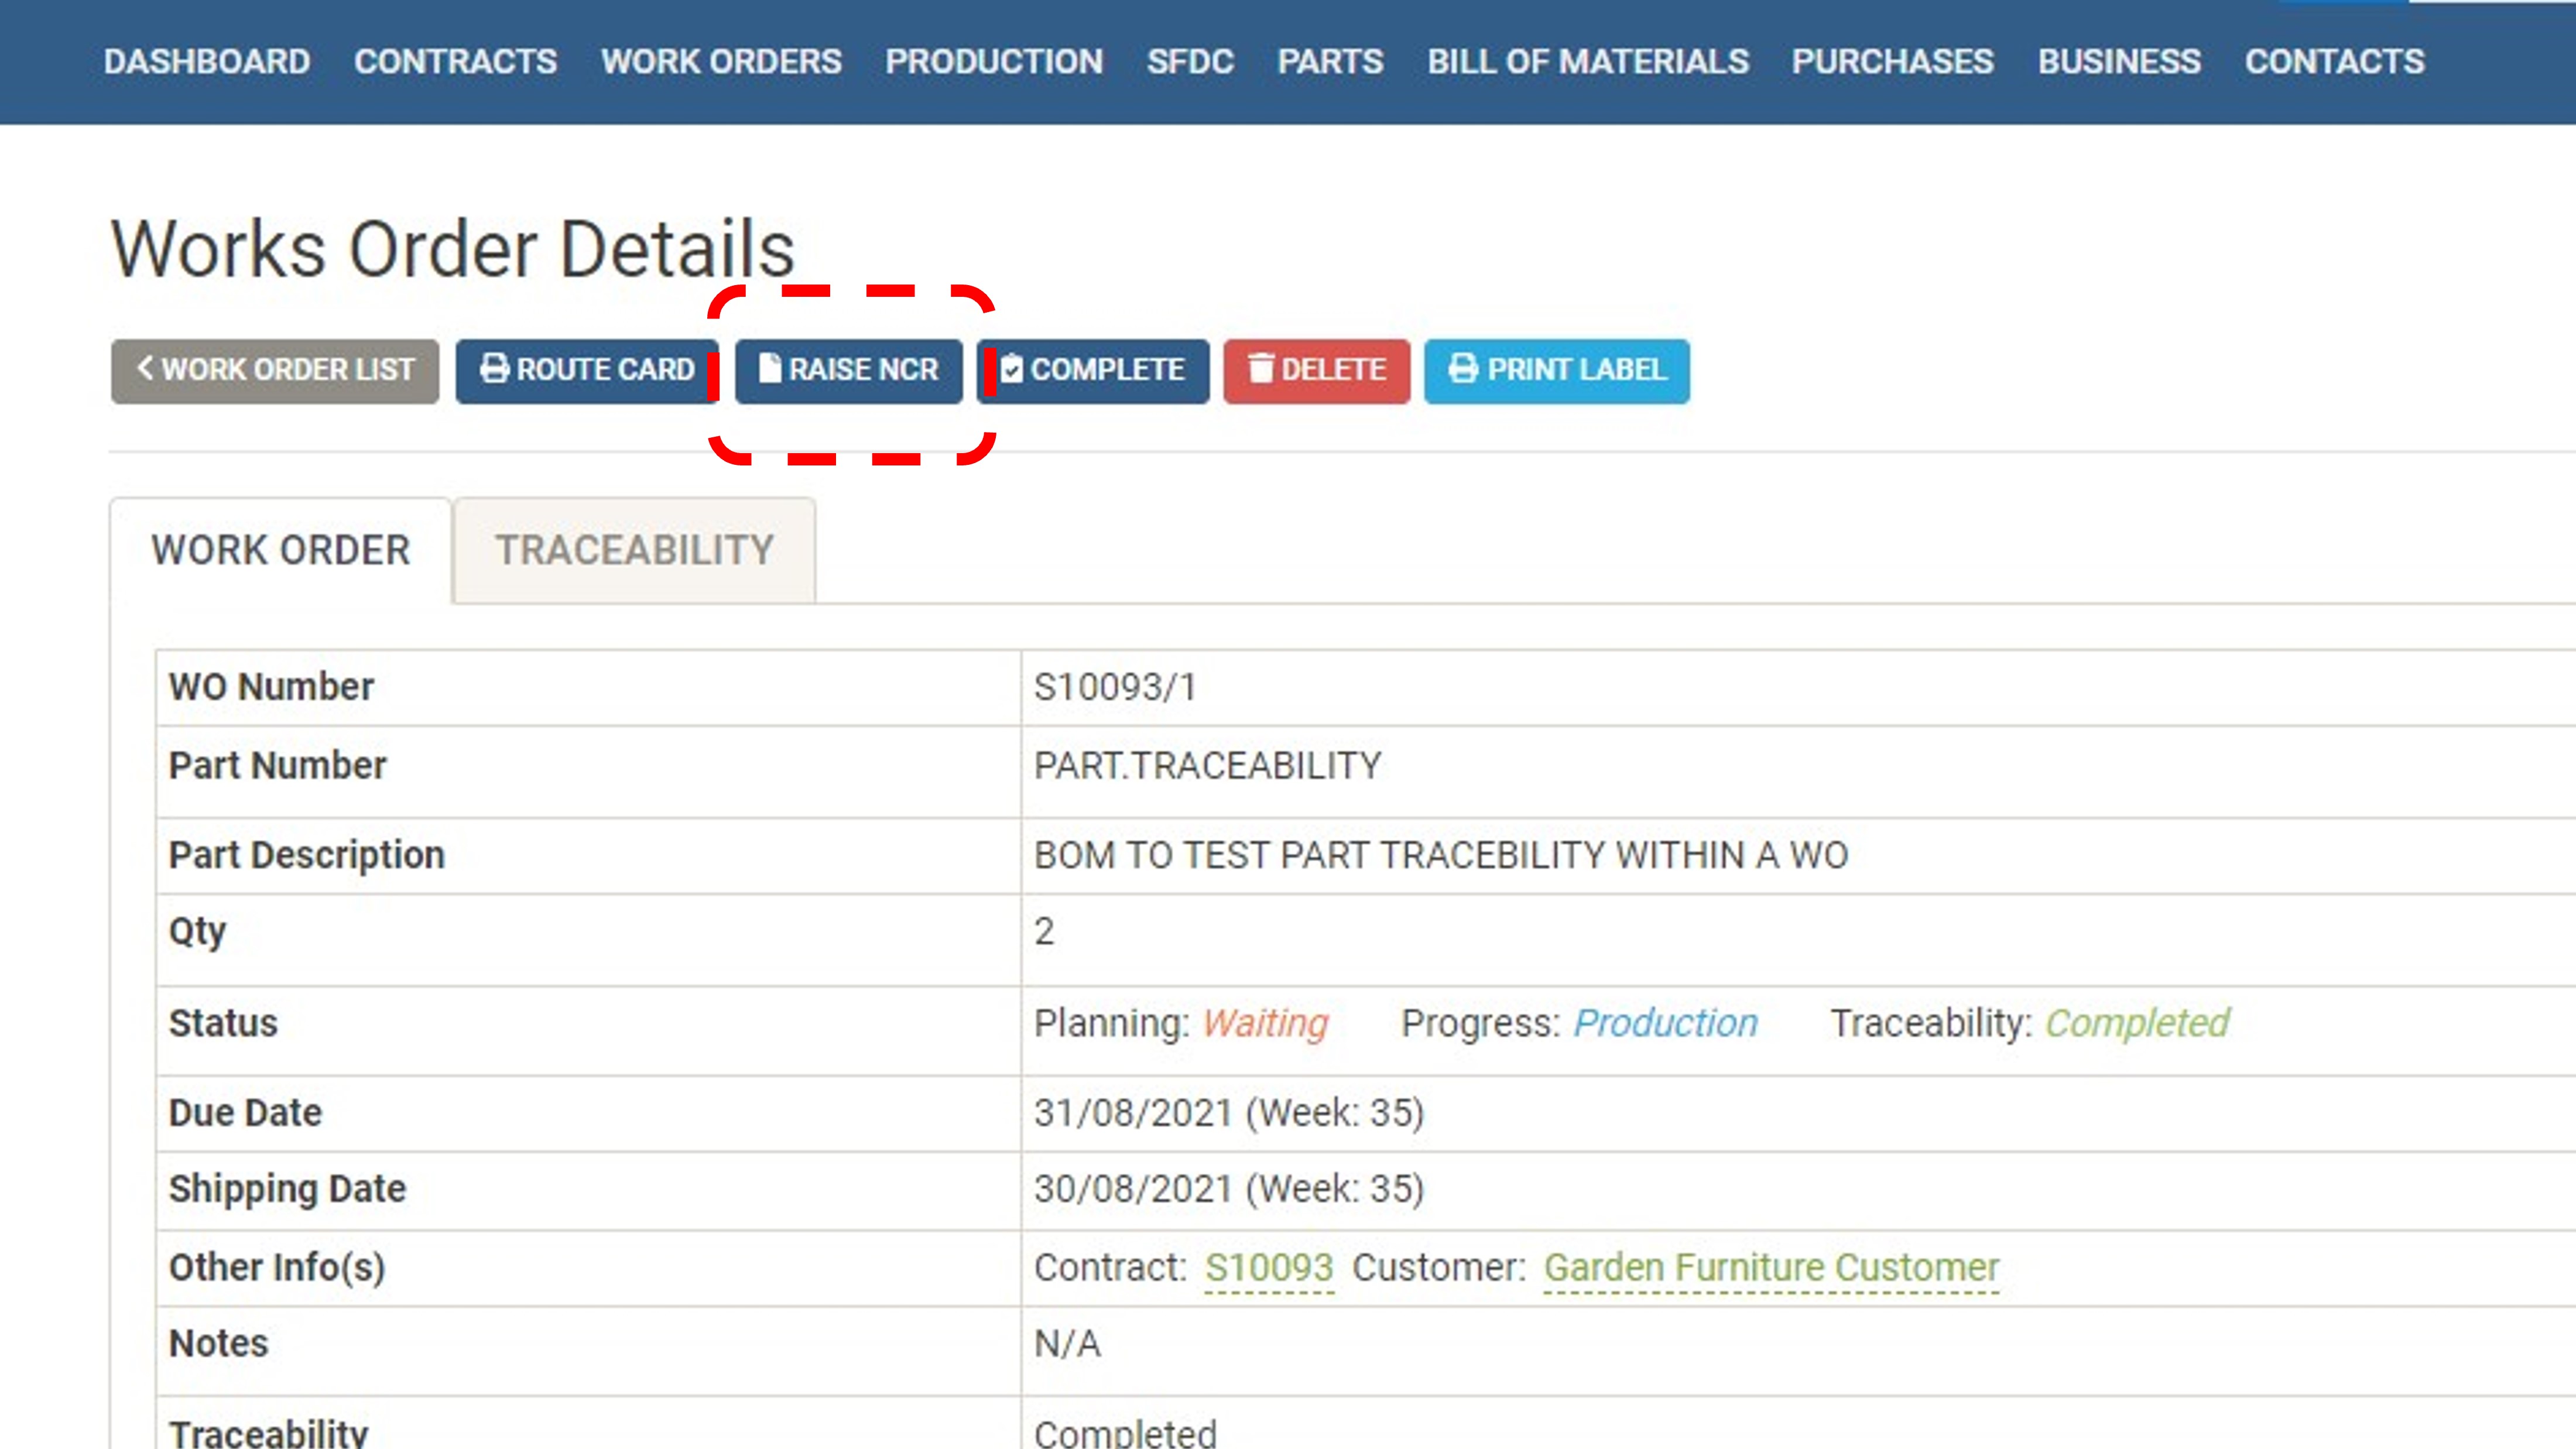Go to the SFDC page
Viewport: 2576px width, 1449px height.
point(1191,61)
